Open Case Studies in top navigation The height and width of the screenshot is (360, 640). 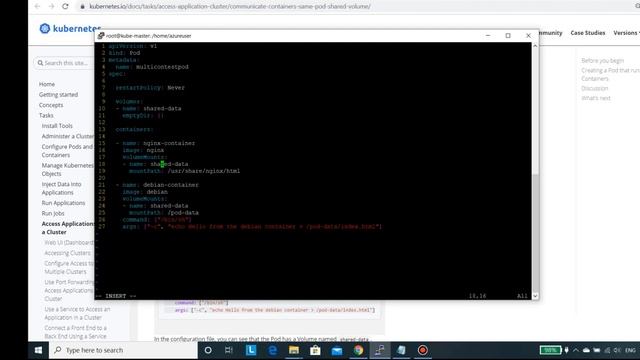tap(588, 33)
